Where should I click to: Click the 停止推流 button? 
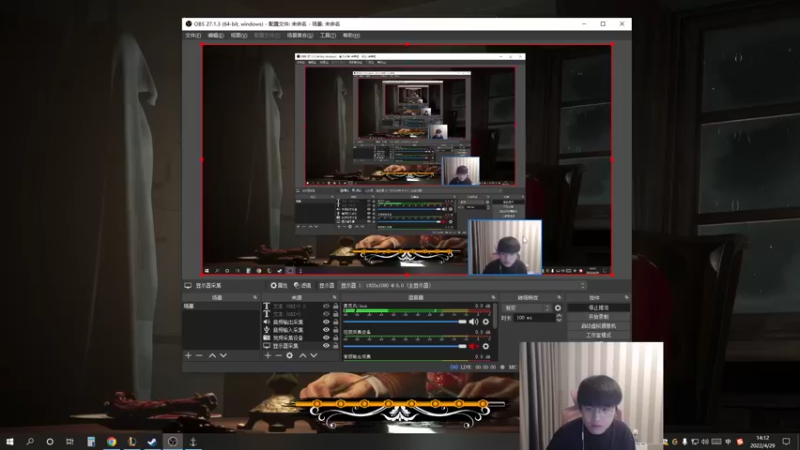click(x=598, y=308)
